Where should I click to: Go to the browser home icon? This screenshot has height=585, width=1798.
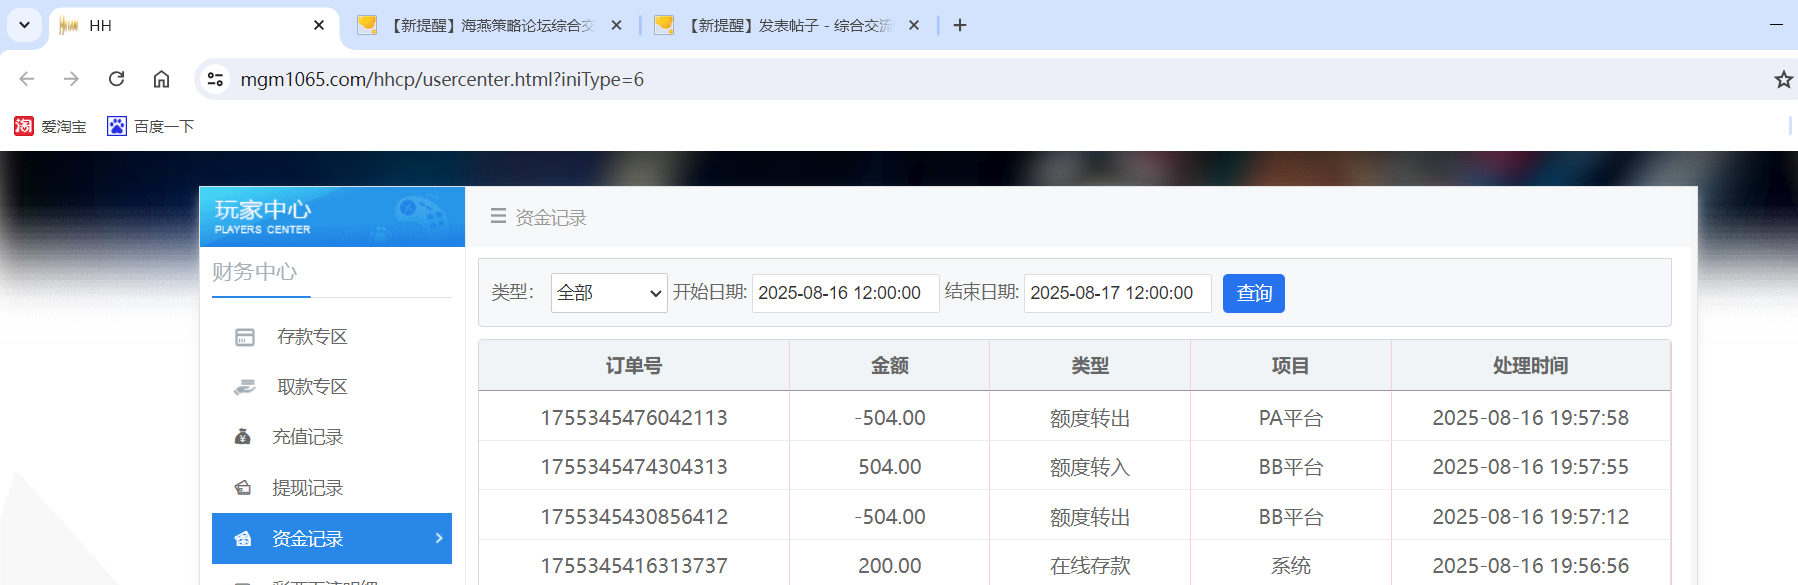[161, 79]
